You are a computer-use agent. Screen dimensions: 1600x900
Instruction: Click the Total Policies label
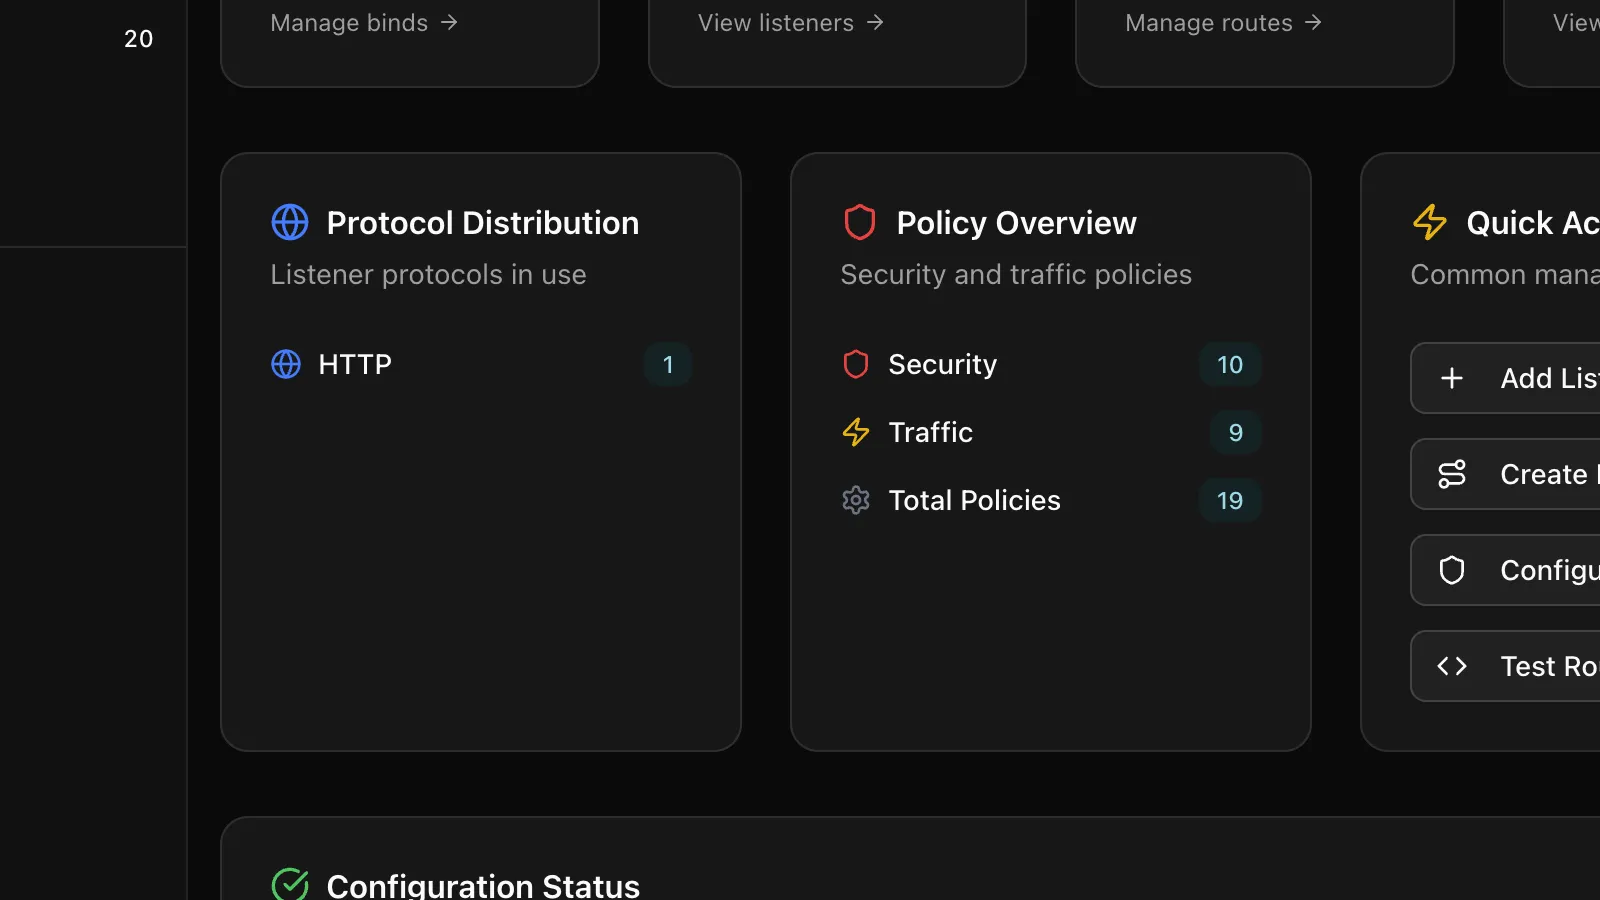[975, 500]
